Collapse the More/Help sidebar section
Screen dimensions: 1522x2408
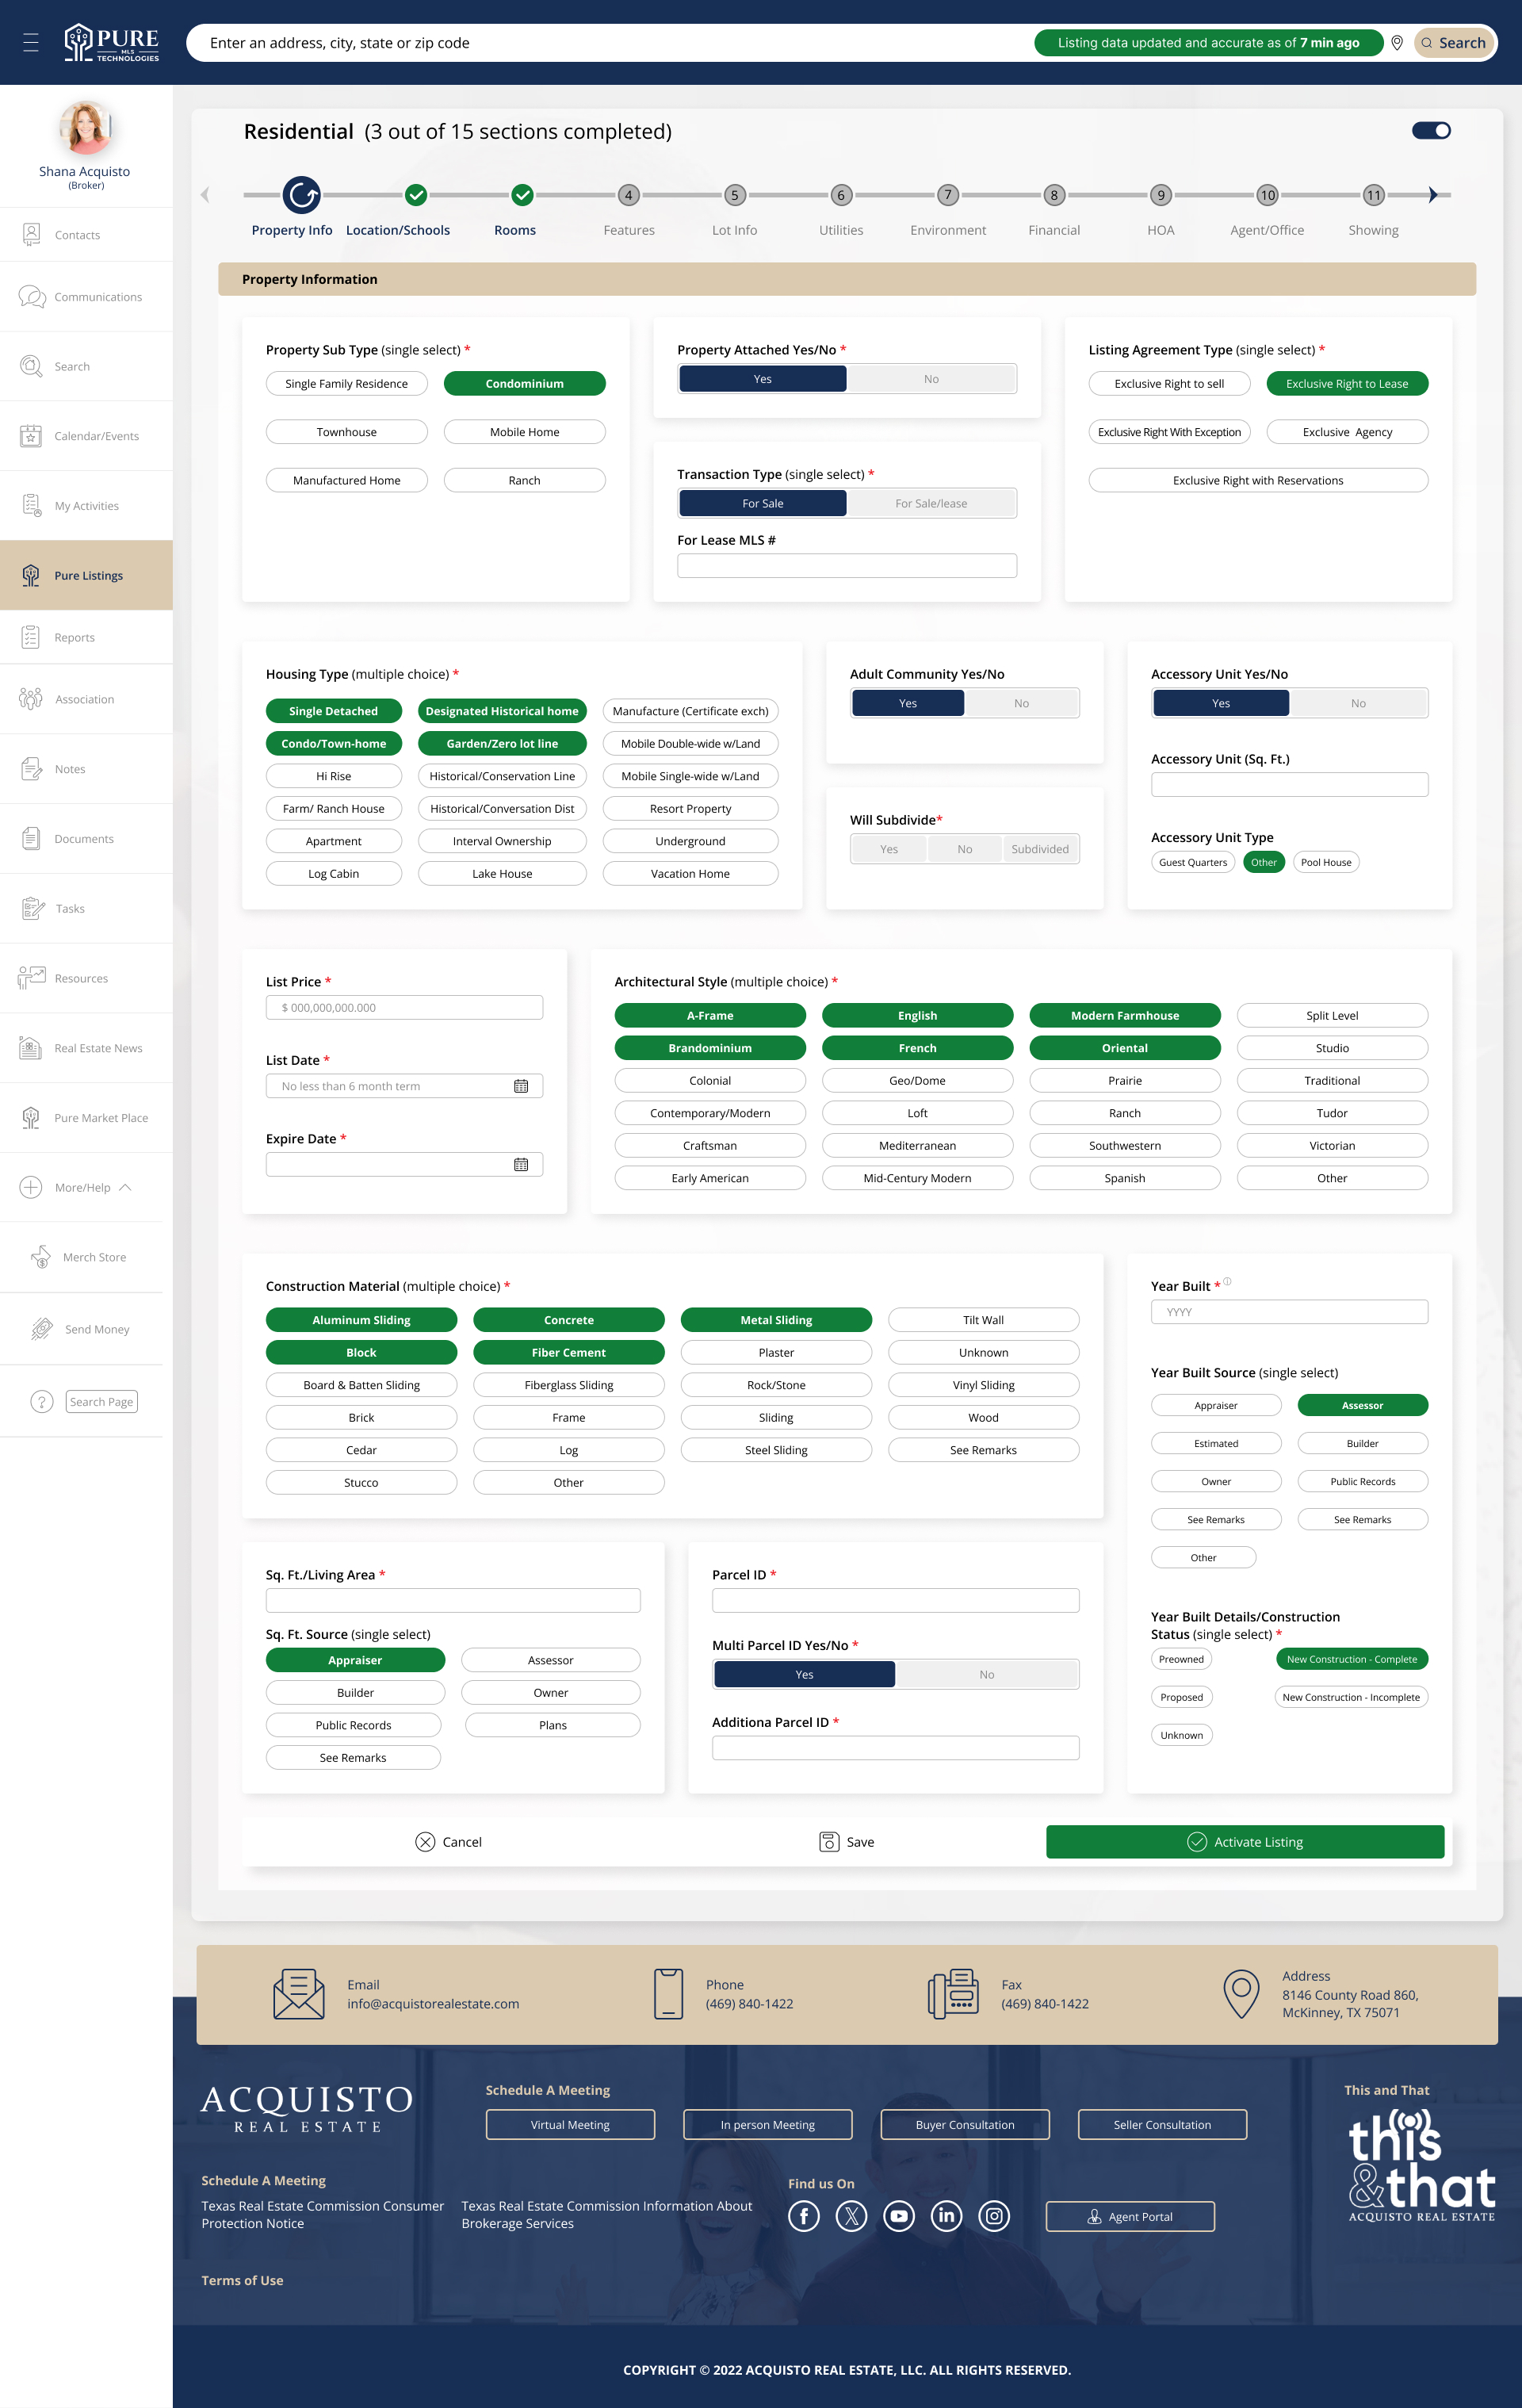point(125,1188)
